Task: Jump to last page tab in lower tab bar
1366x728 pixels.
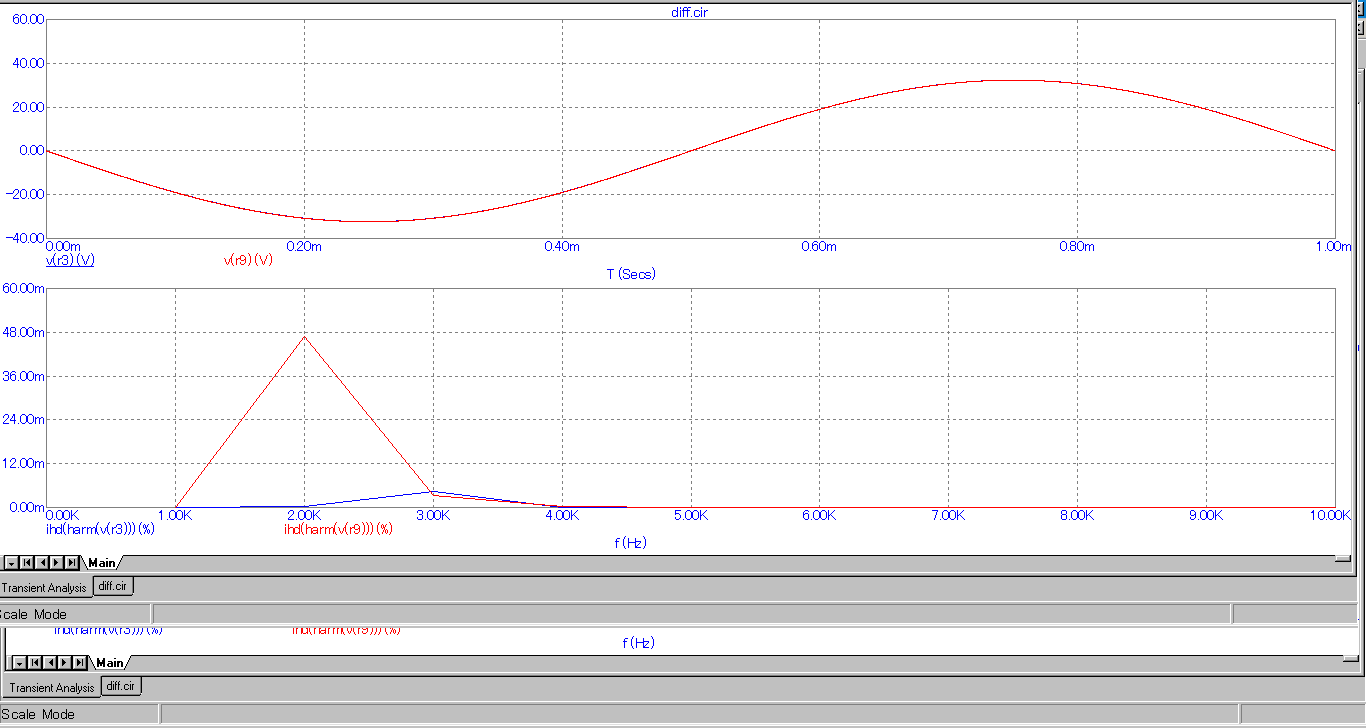Action: pyautogui.click(x=78, y=662)
